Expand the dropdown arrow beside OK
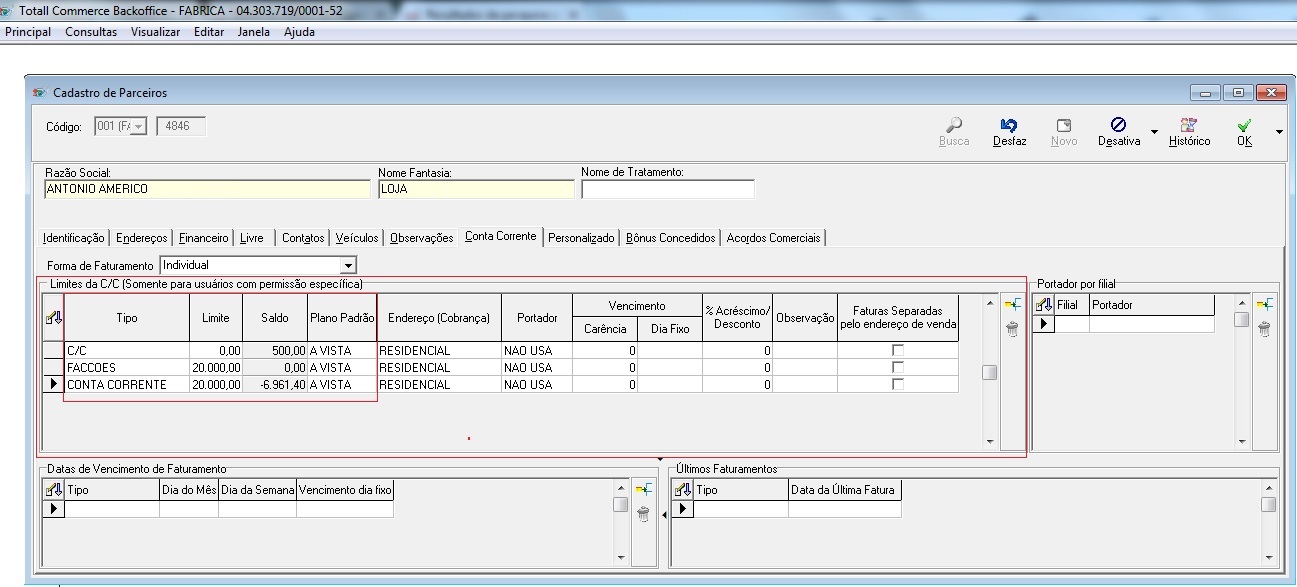The width and height of the screenshot is (1297, 587). [x=1279, y=131]
